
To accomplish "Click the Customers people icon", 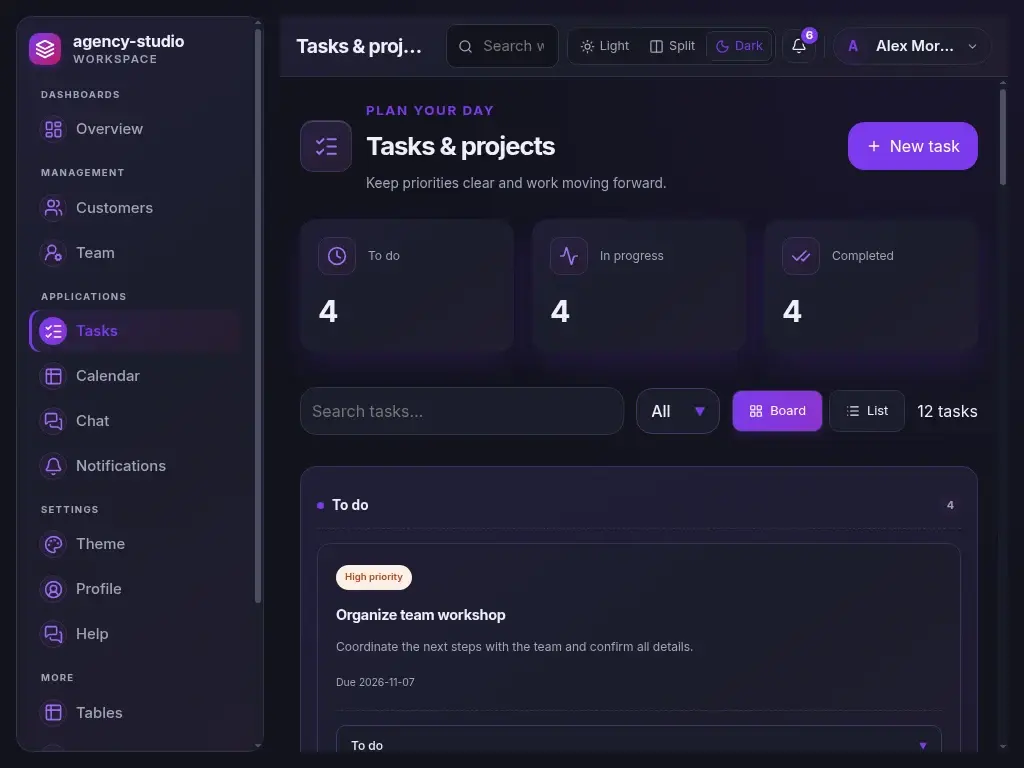I will 54,208.
